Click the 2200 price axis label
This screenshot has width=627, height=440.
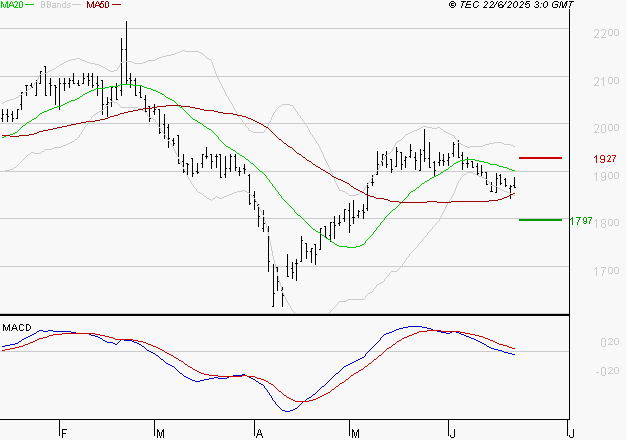pyautogui.click(x=606, y=34)
